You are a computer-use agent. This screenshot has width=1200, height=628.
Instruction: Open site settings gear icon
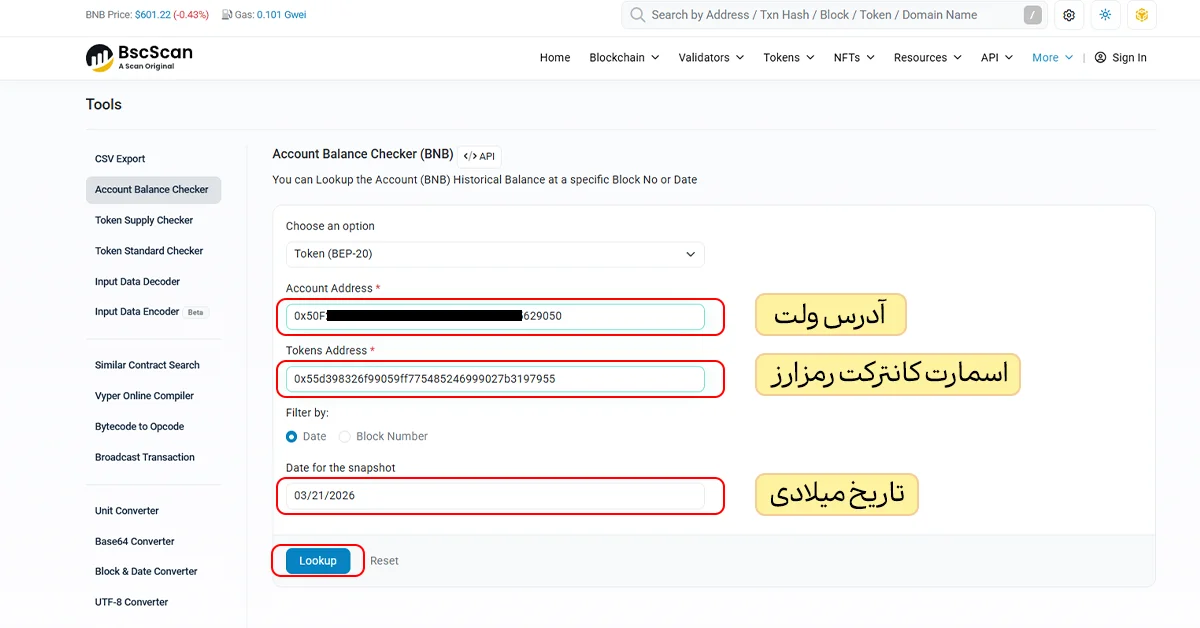click(1069, 15)
